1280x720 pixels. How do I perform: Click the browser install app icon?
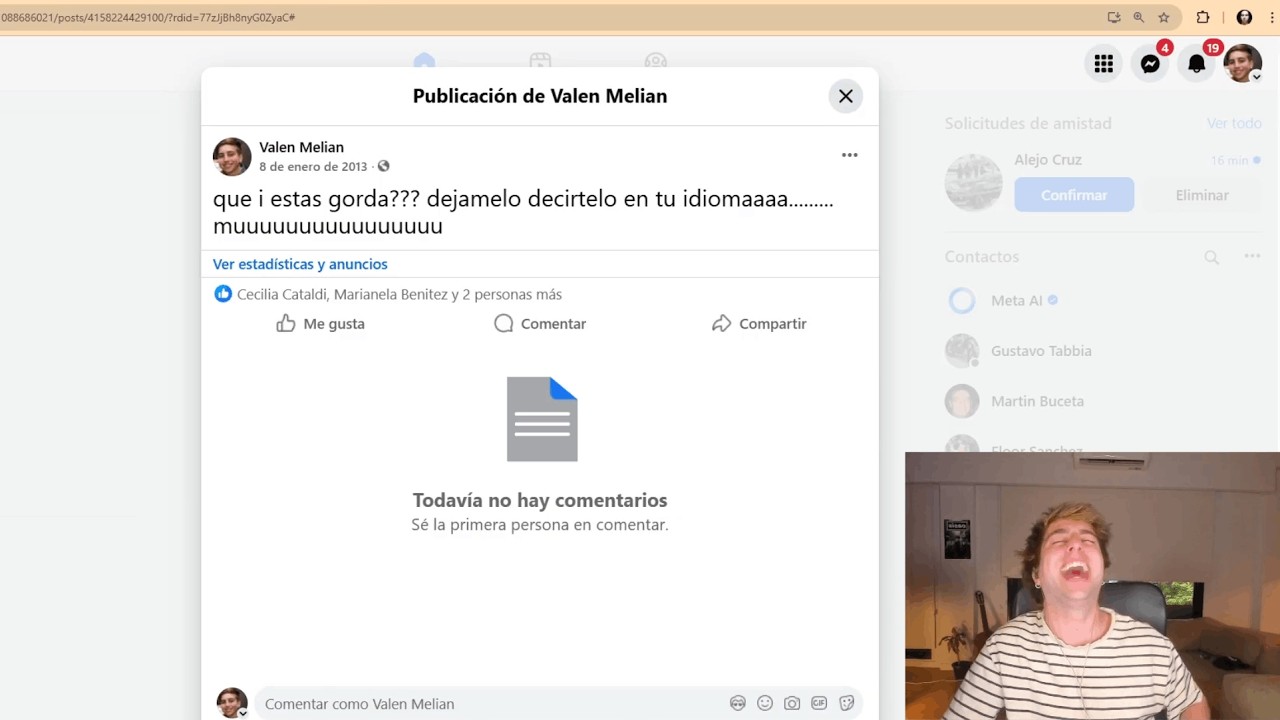point(1114,17)
